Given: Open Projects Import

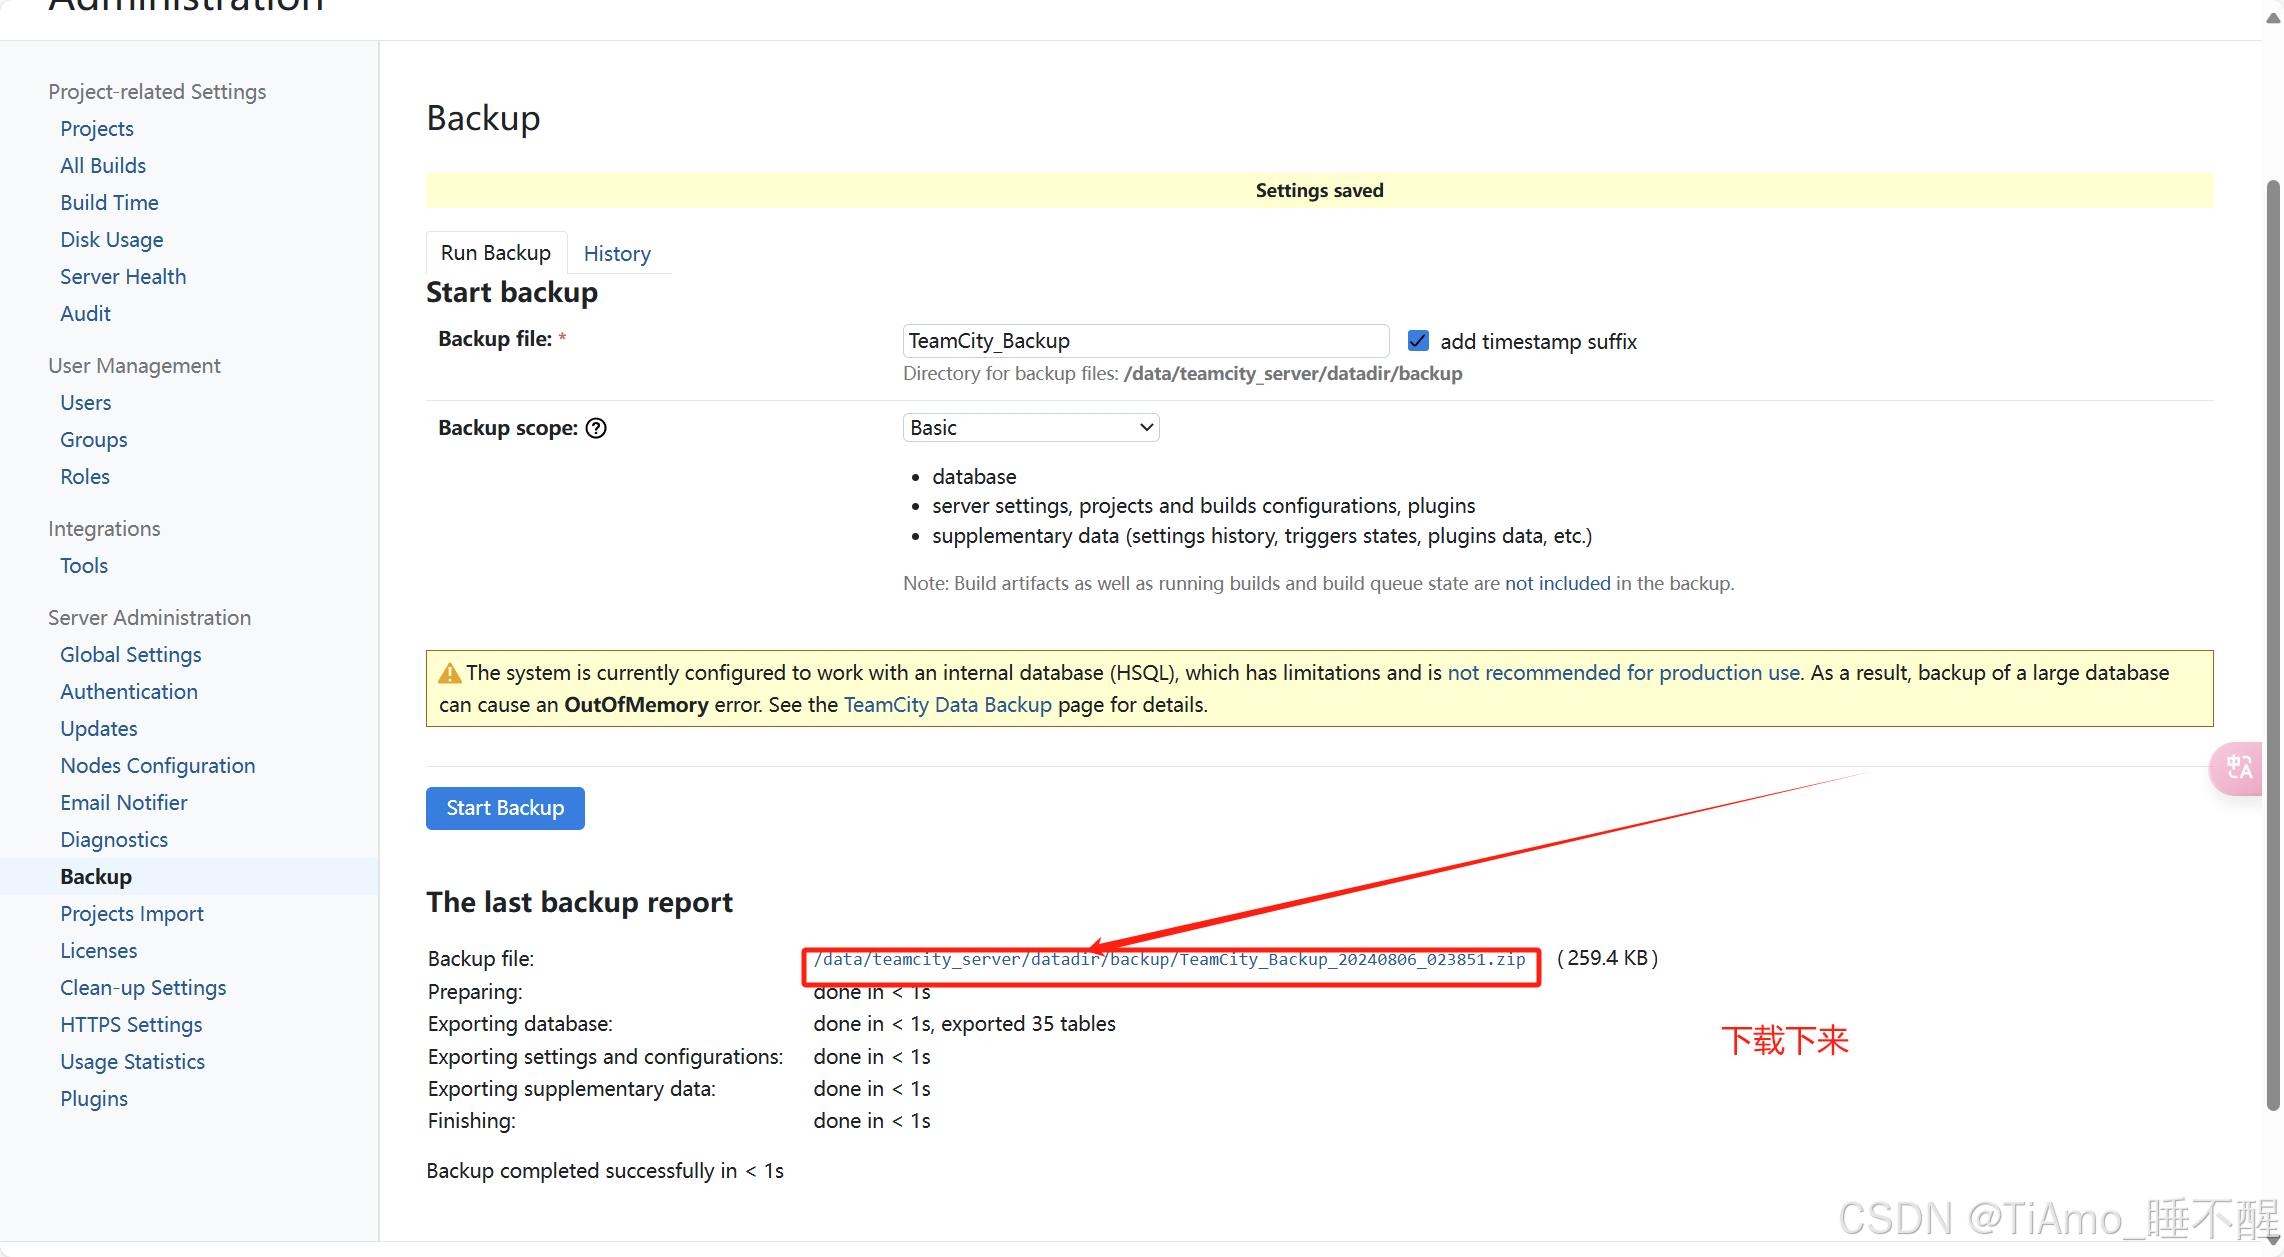Looking at the screenshot, I should coord(132,914).
